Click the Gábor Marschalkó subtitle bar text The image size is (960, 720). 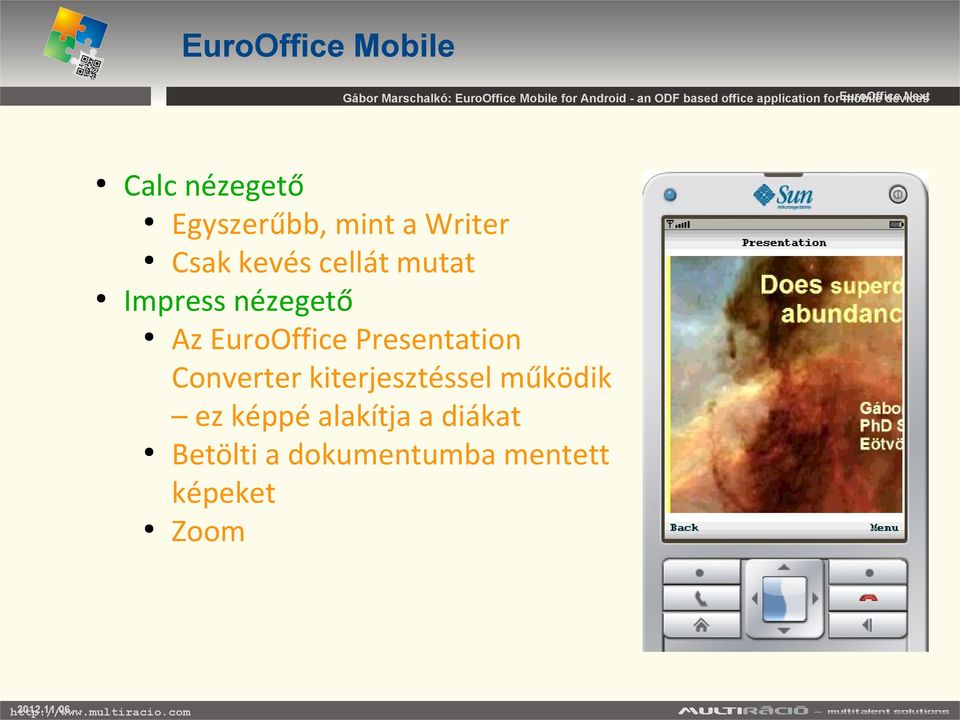[x=636, y=98]
